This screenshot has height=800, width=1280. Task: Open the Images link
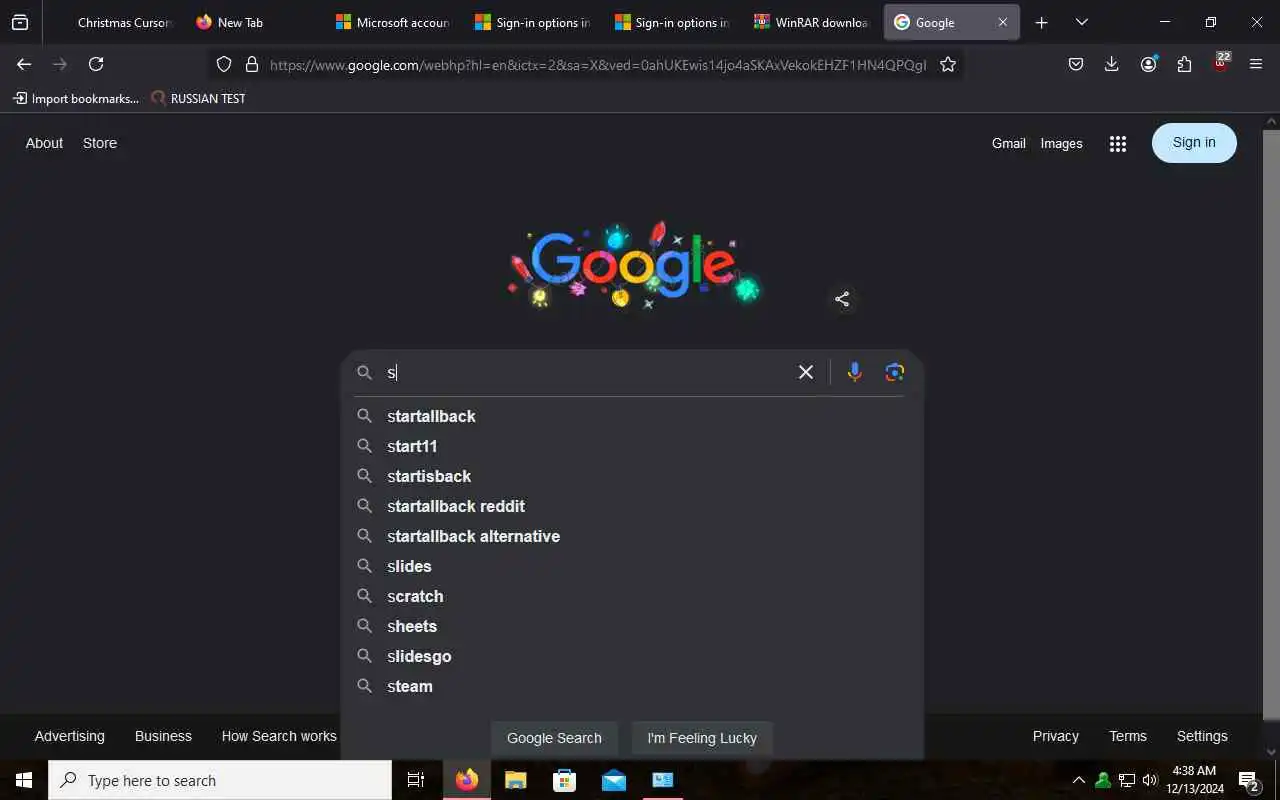pyautogui.click(x=1061, y=143)
